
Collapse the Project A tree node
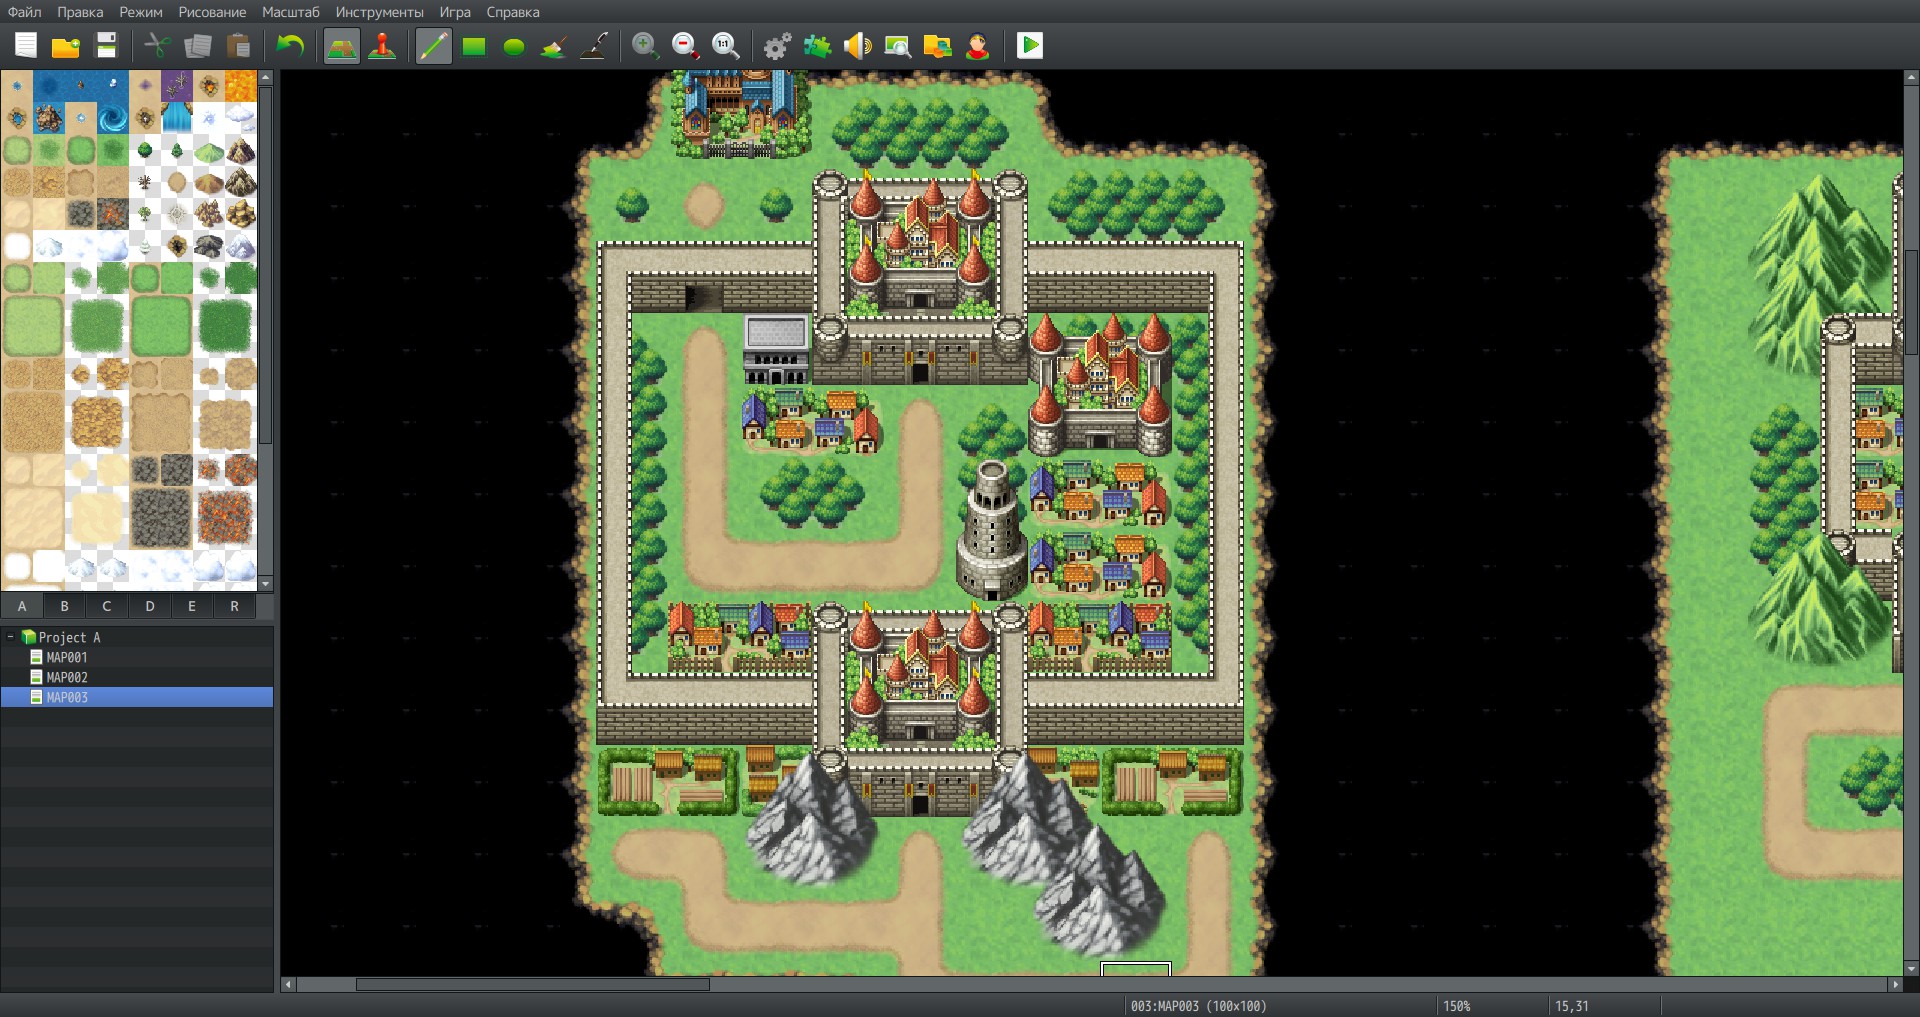click(x=10, y=637)
